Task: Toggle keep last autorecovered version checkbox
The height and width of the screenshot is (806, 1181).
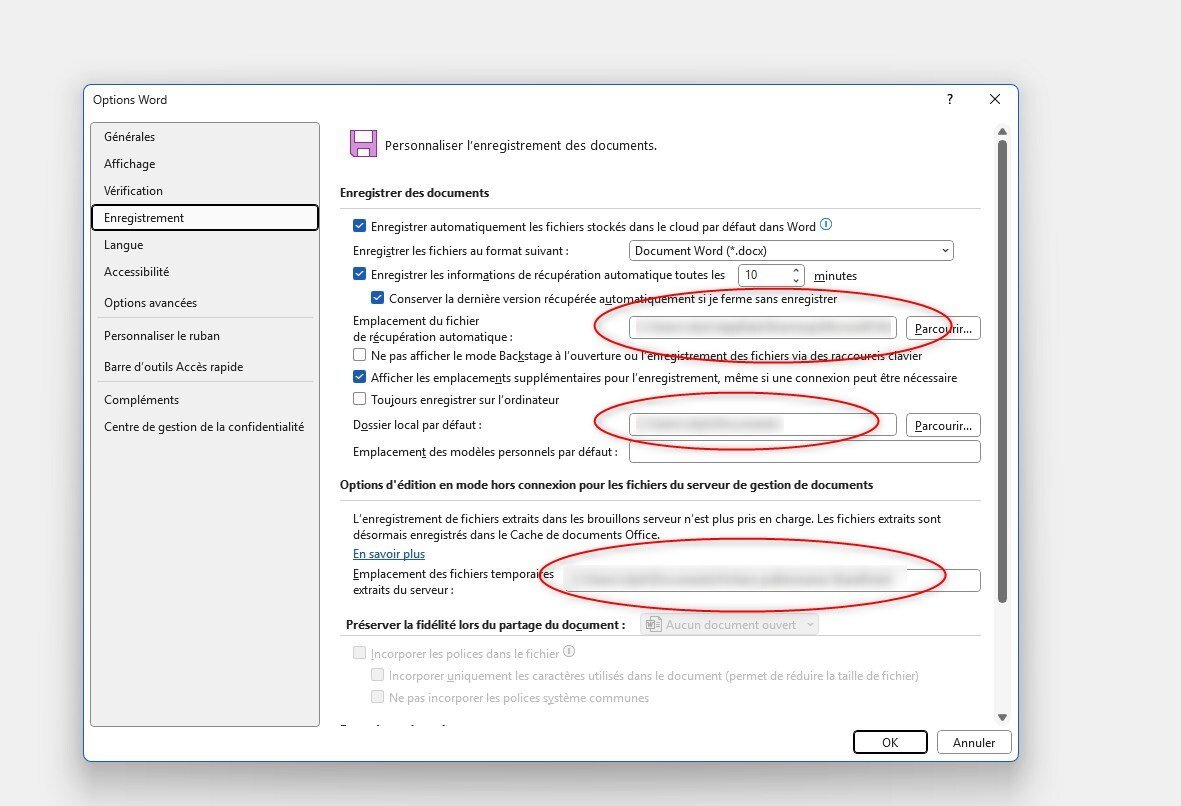Action: coord(377,298)
